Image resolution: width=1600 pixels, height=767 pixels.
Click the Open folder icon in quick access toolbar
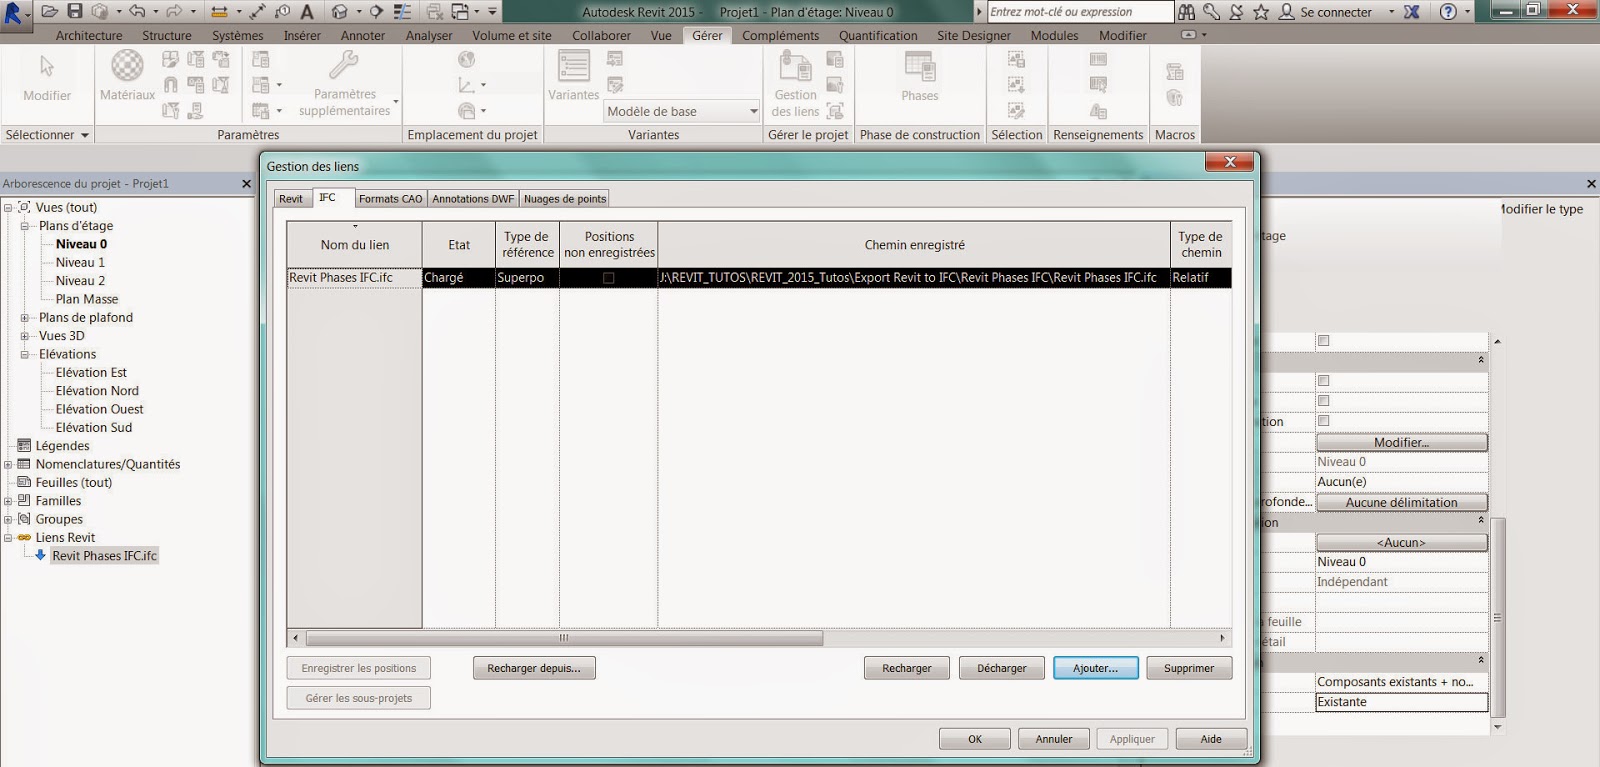(x=49, y=12)
